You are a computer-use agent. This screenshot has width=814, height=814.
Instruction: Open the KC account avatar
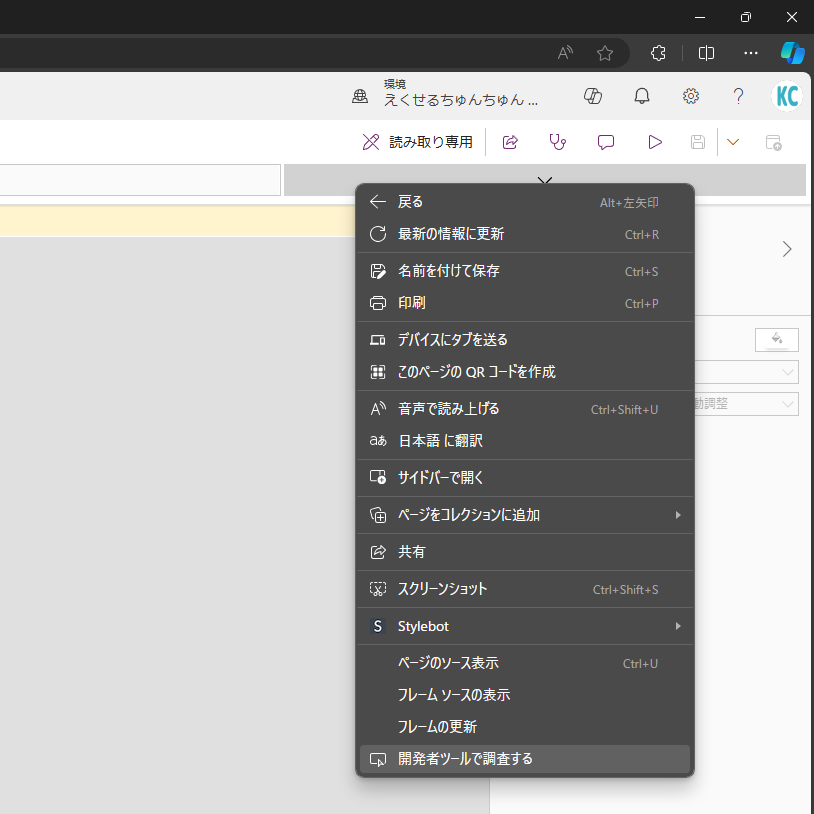pyautogui.click(x=787, y=96)
